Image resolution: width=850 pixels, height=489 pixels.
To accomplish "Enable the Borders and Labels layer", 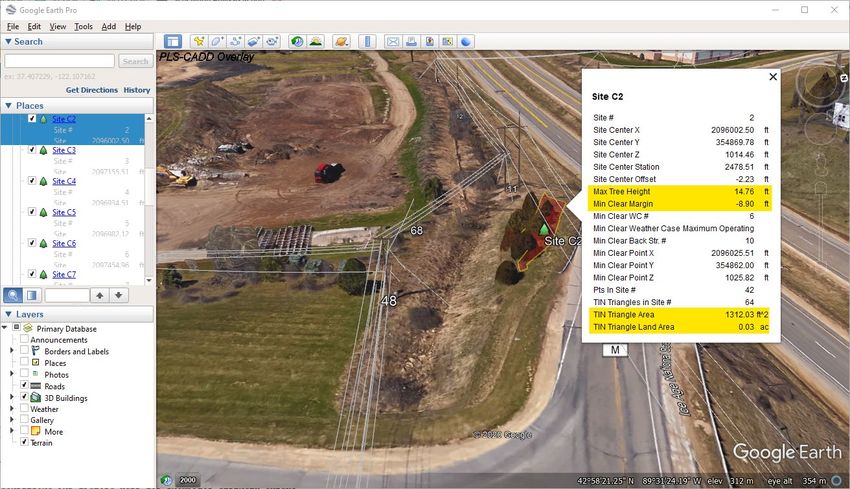I will tap(24, 351).
